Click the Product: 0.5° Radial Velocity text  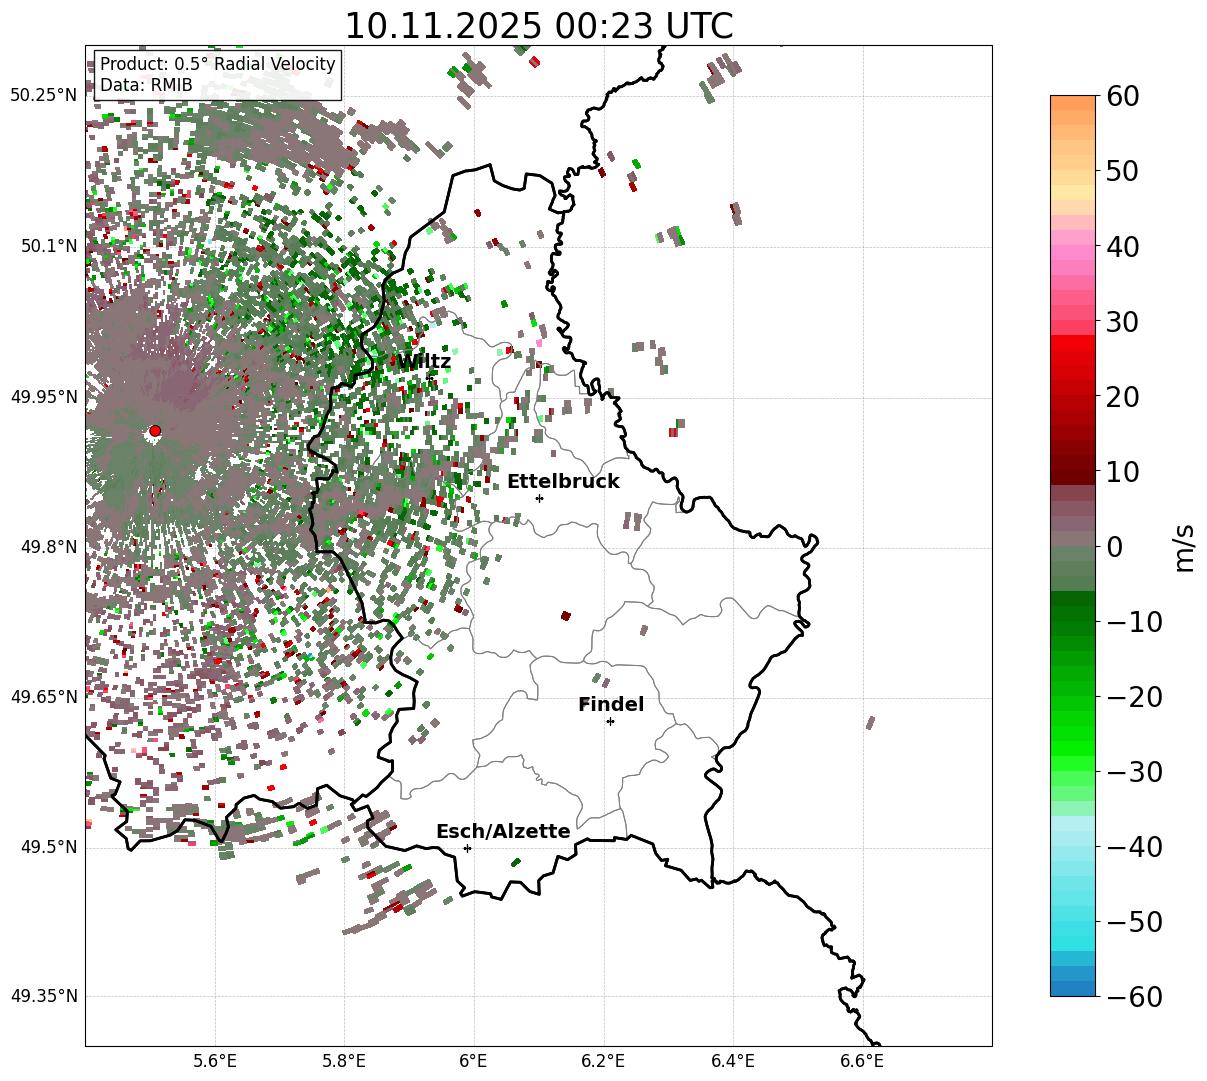click(218, 64)
